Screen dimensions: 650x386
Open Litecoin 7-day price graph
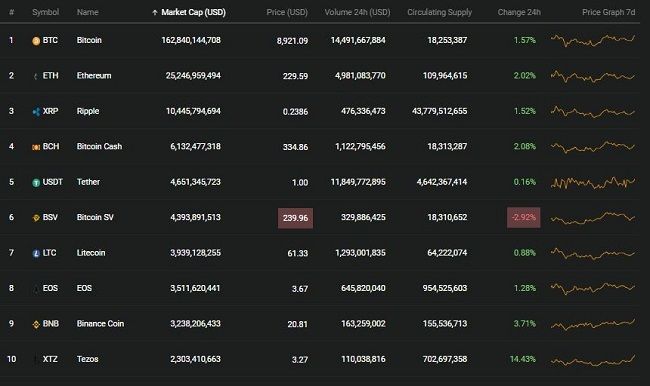593,253
